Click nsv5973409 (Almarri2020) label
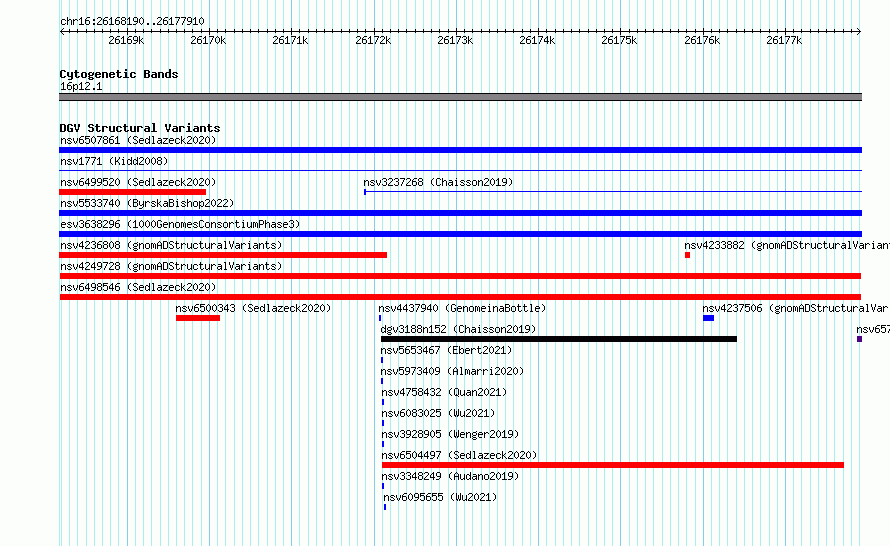Viewport: 890px width, 546px height. click(452, 371)
